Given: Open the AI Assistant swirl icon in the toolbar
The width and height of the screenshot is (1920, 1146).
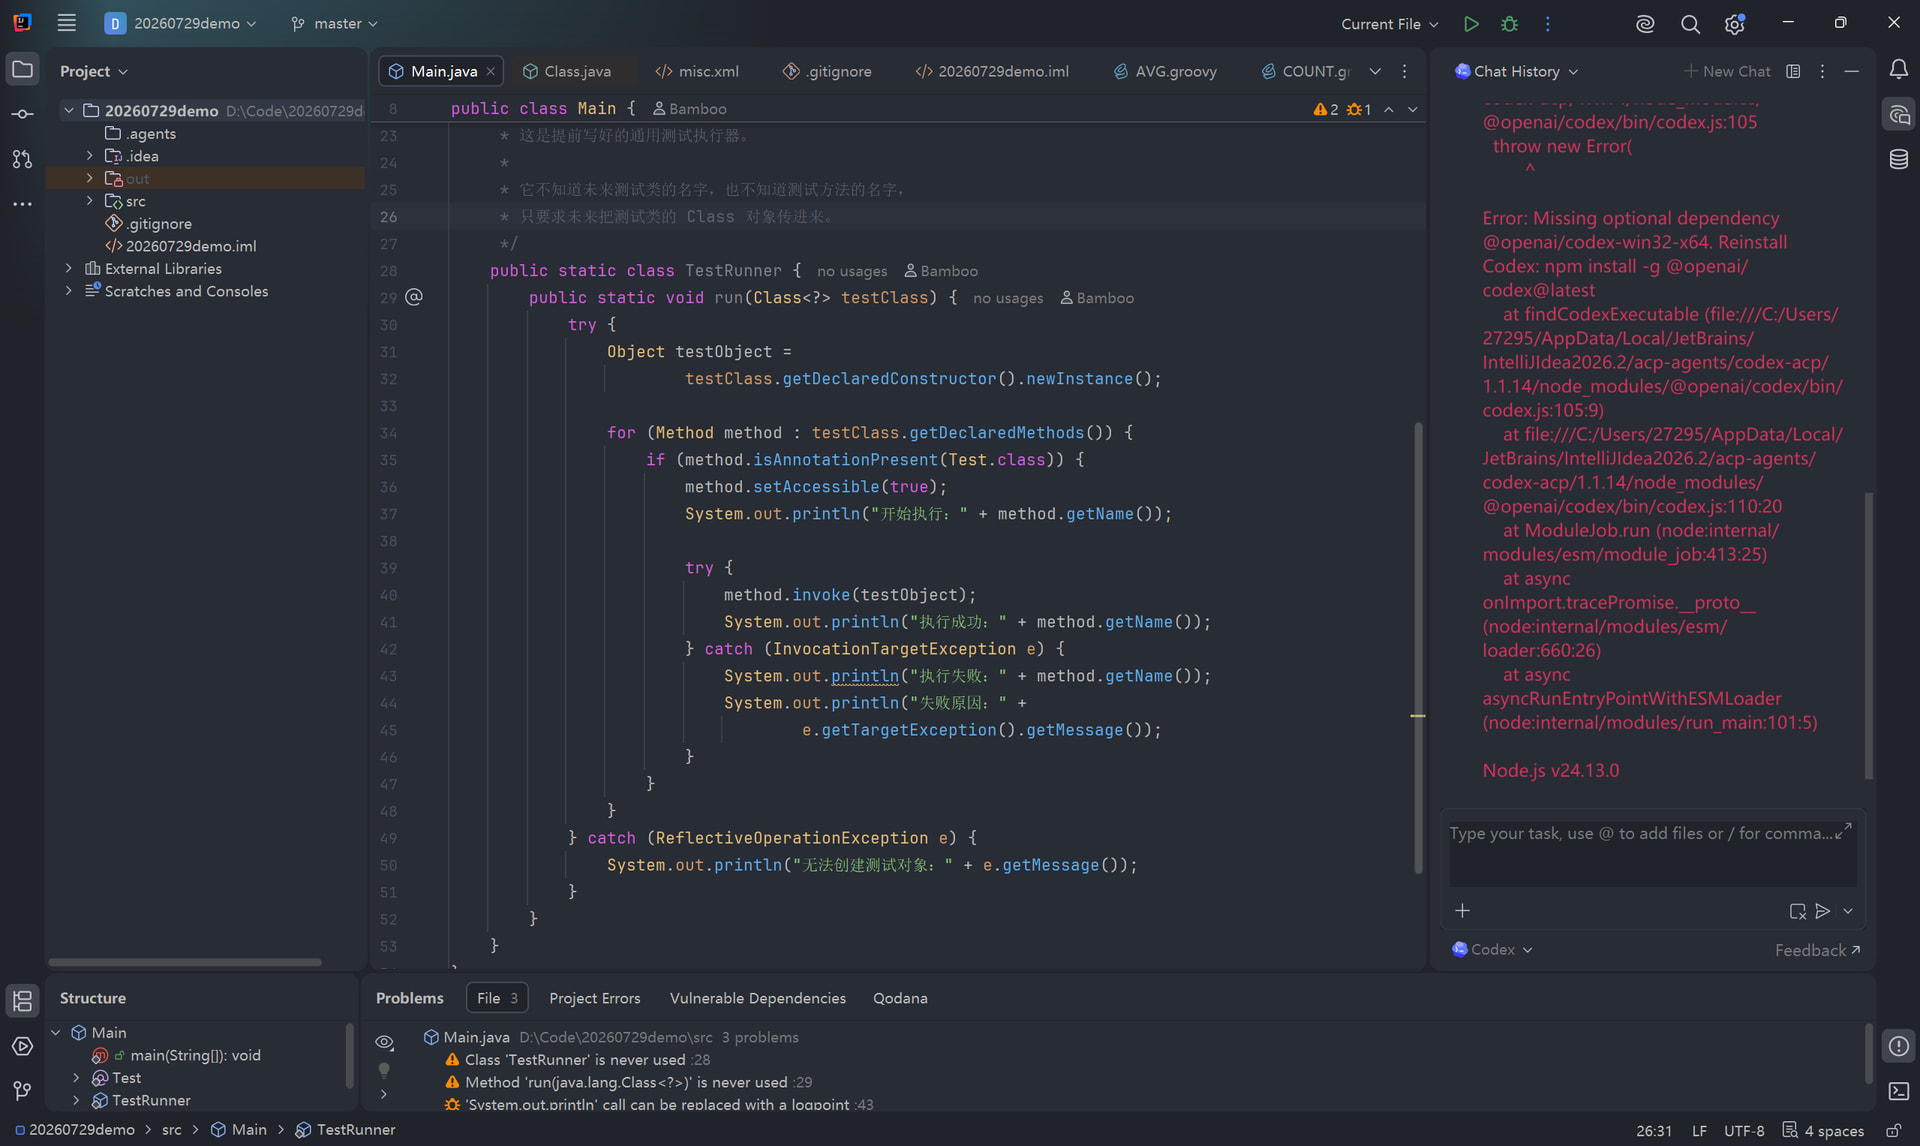Looking at the screenshot, I should coord(1645,24).
